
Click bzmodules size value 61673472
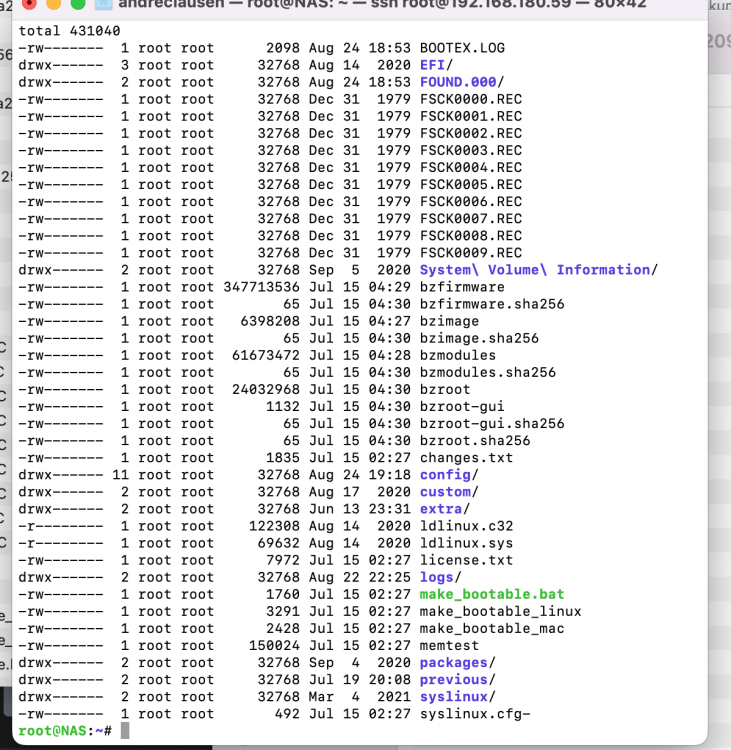pyautogui.click(x=266, y=355)
